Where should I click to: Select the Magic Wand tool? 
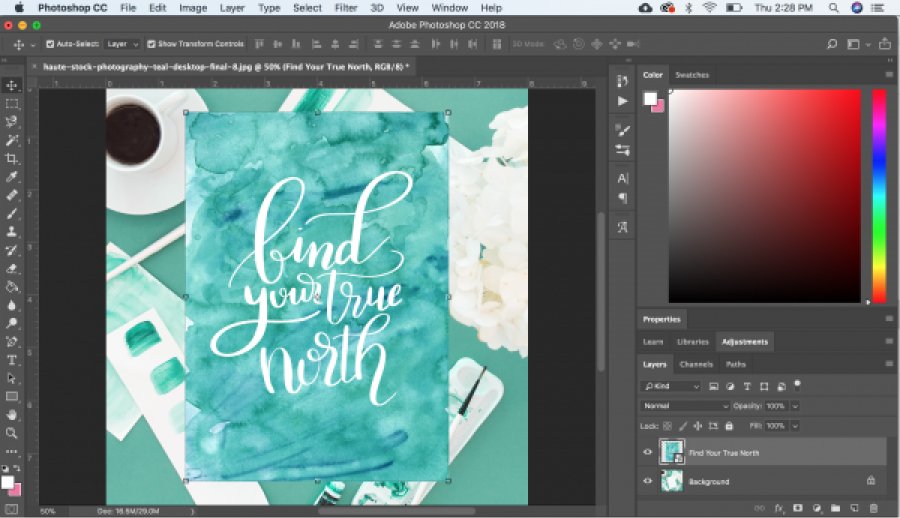point(11,140)
